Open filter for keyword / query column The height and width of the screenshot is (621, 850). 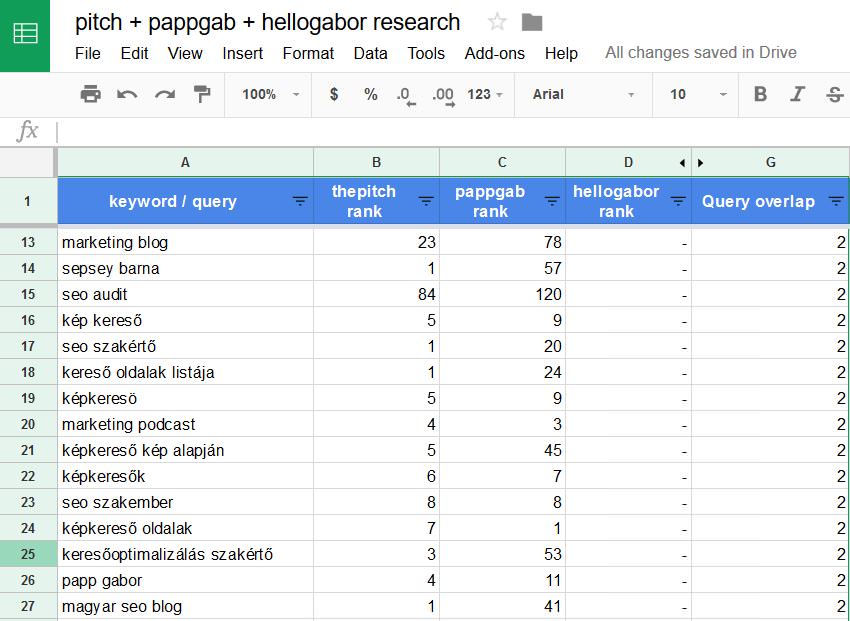tap(300, 201)
